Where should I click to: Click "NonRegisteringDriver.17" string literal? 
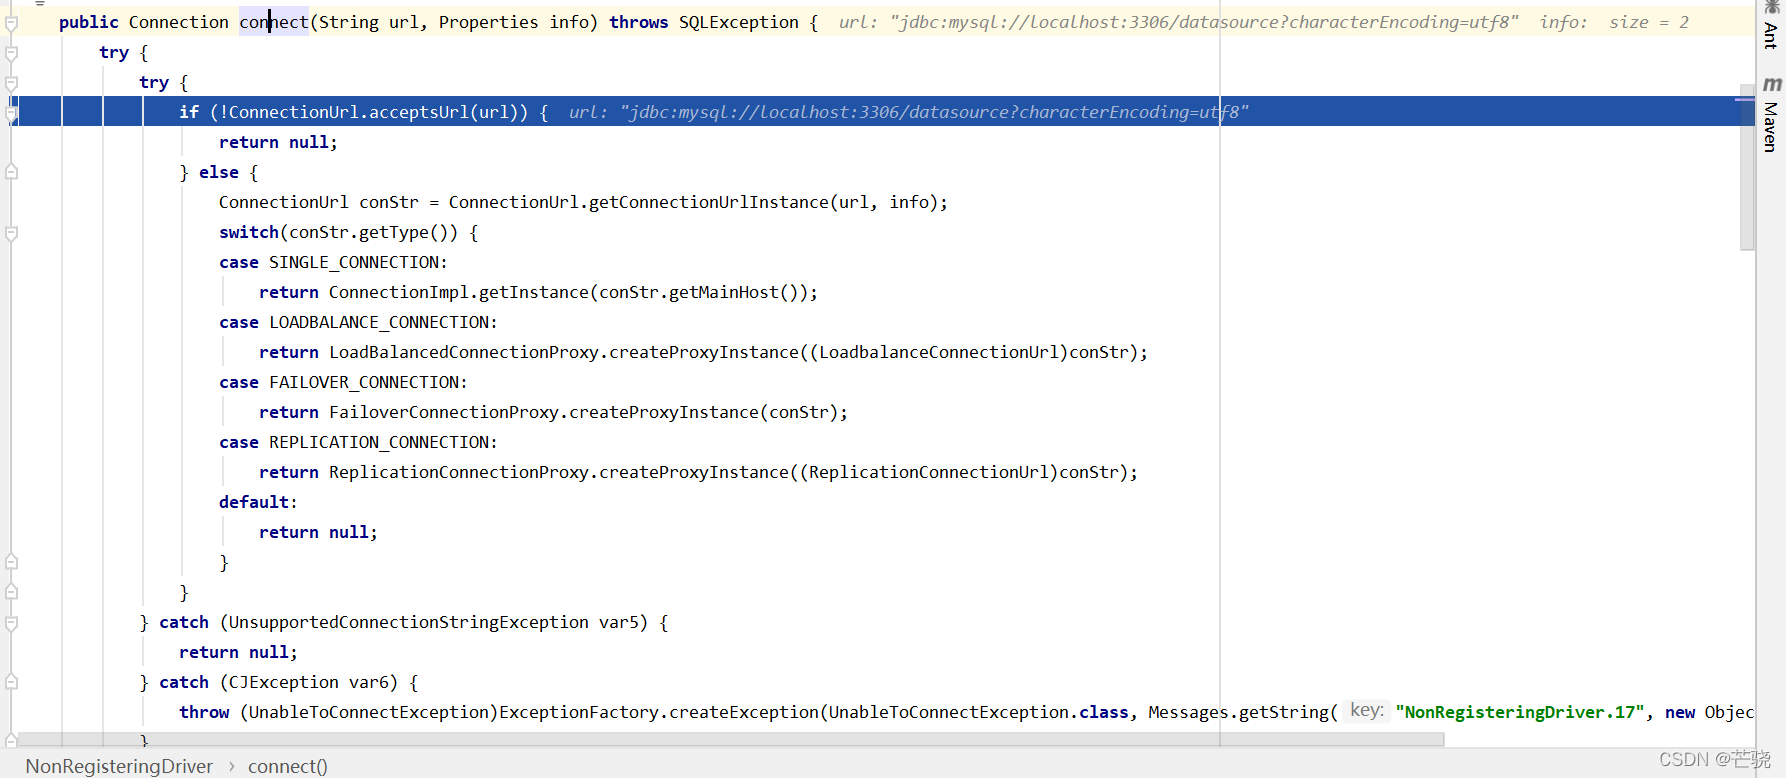click(1520, 712)
